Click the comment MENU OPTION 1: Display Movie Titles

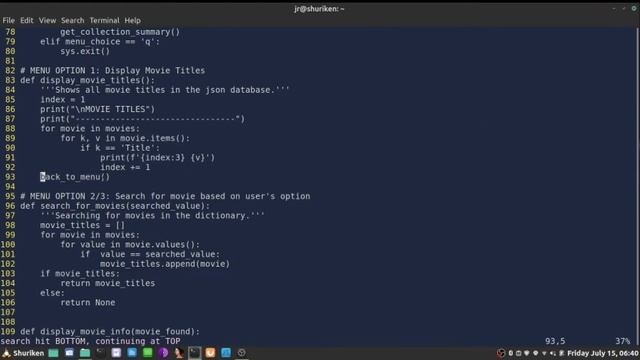coord(113,71)
